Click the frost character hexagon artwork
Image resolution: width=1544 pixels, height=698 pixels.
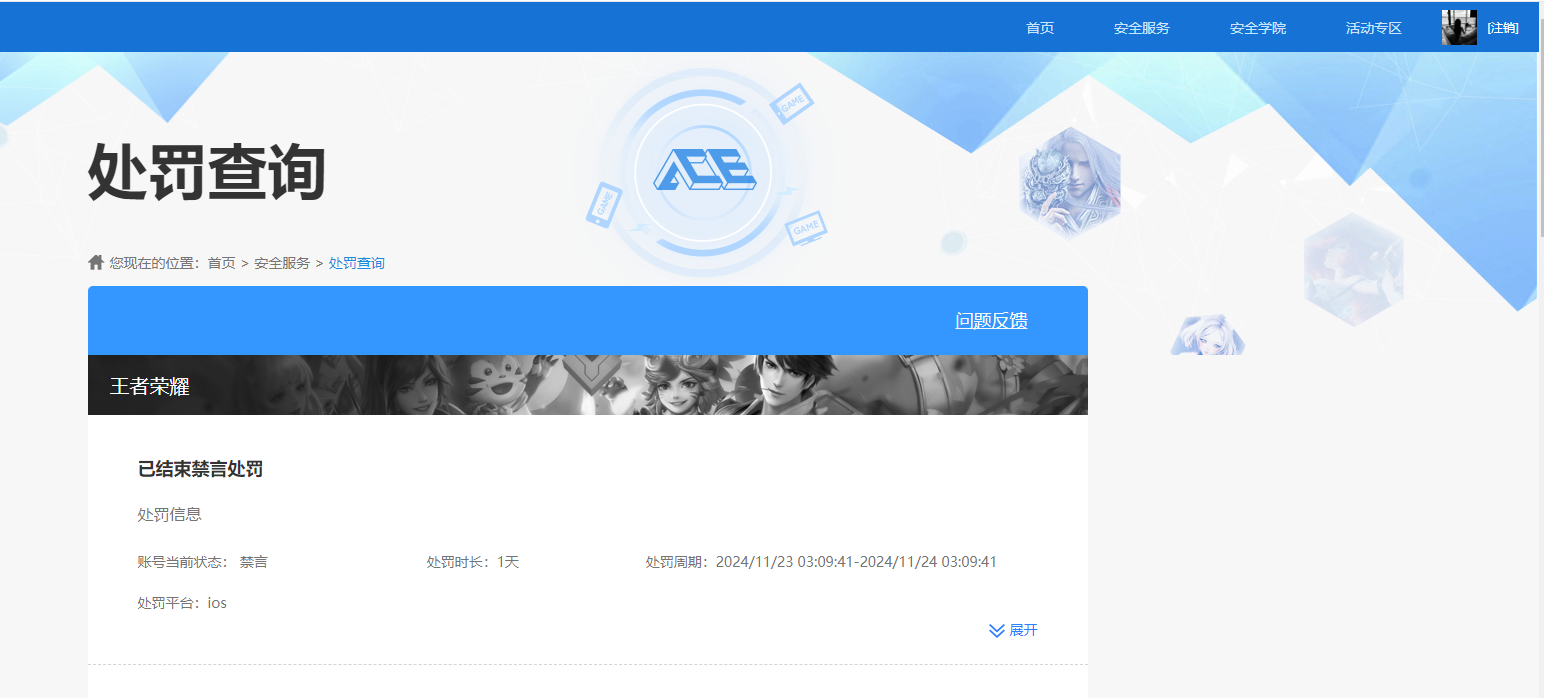click(x=1068, y=182)
